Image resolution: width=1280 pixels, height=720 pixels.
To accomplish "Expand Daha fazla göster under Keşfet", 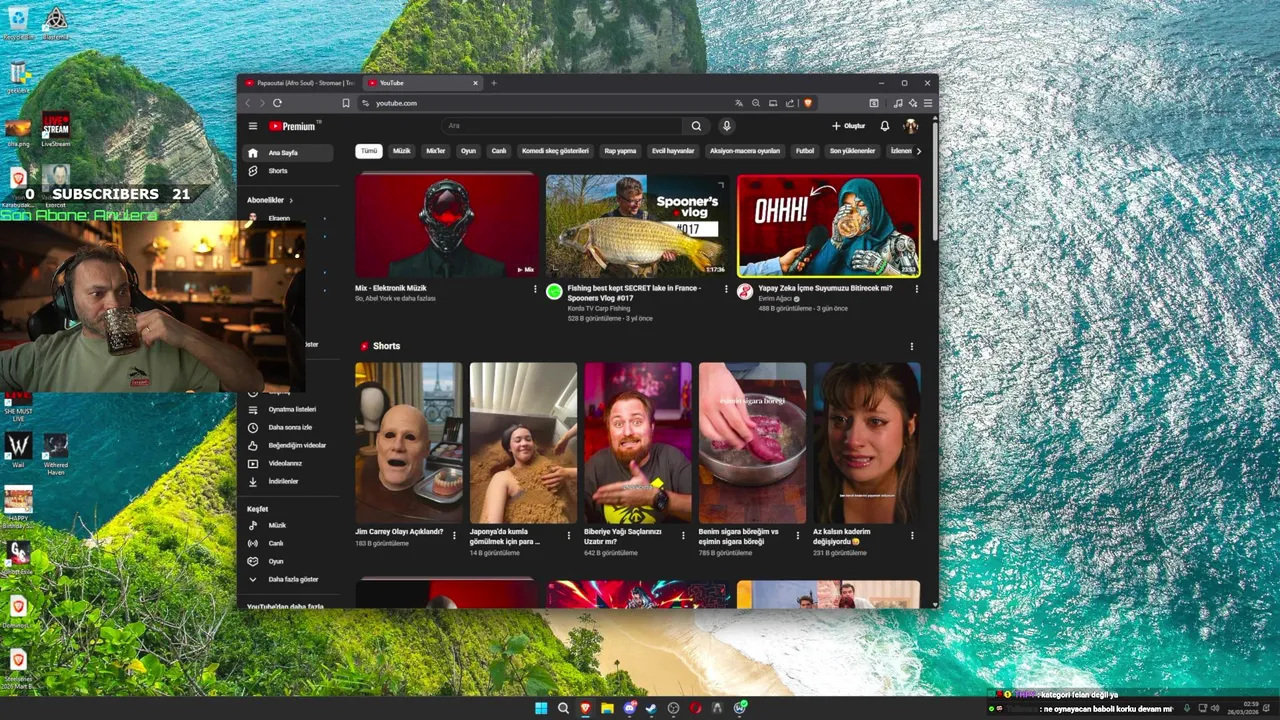I will pos(288,579).
